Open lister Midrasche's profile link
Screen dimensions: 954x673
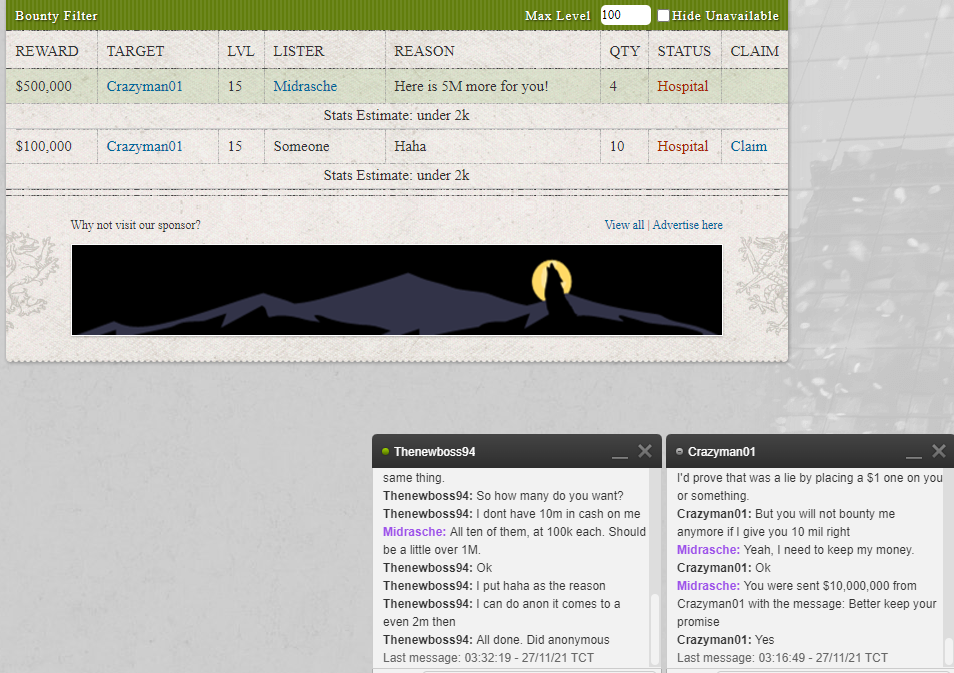(x=305, y=86)
